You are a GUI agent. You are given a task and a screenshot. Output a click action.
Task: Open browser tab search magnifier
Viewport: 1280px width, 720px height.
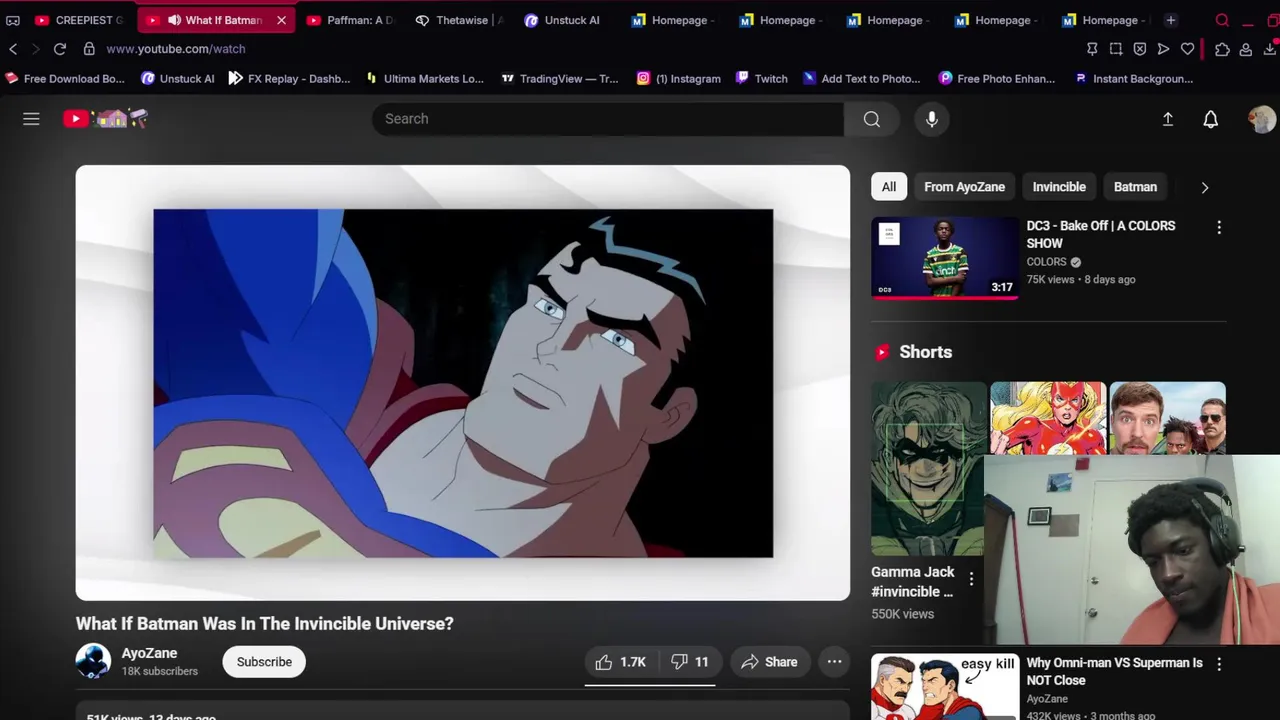tap(1222, 20)
